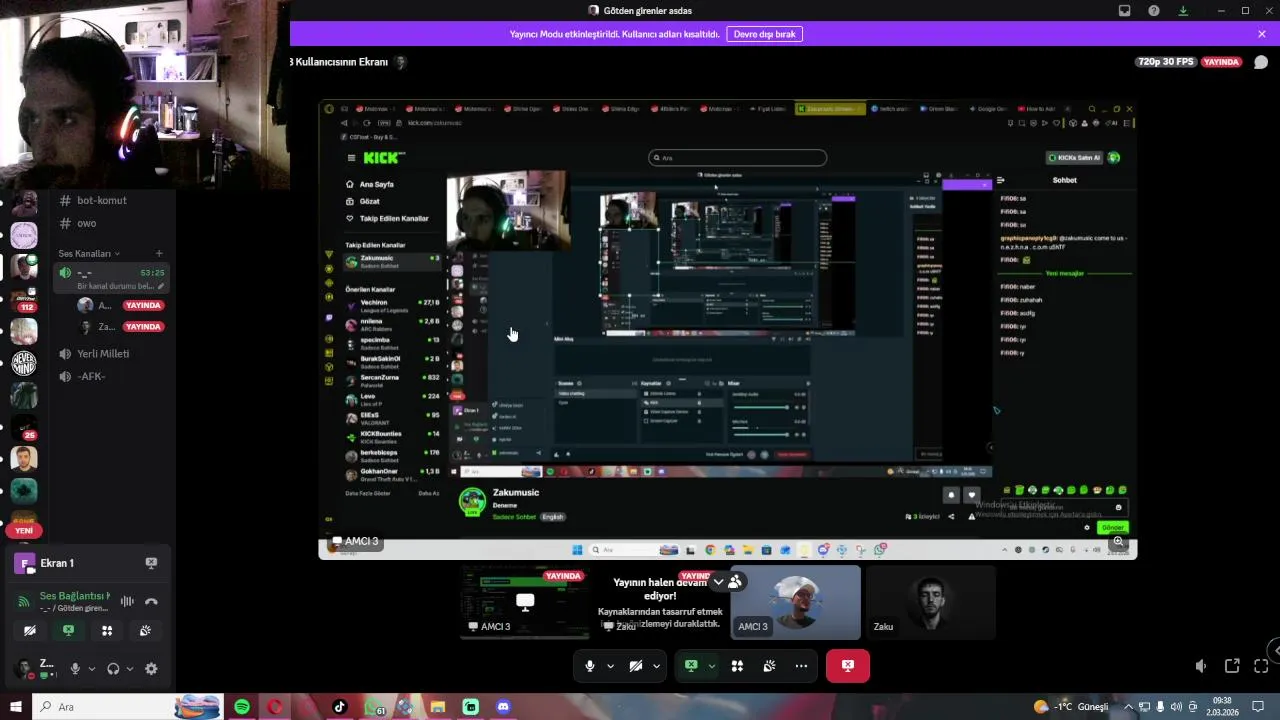Add a channel with the Ses Kanalları plus icon
1280x720 pixels.
(x=159, y=254)
